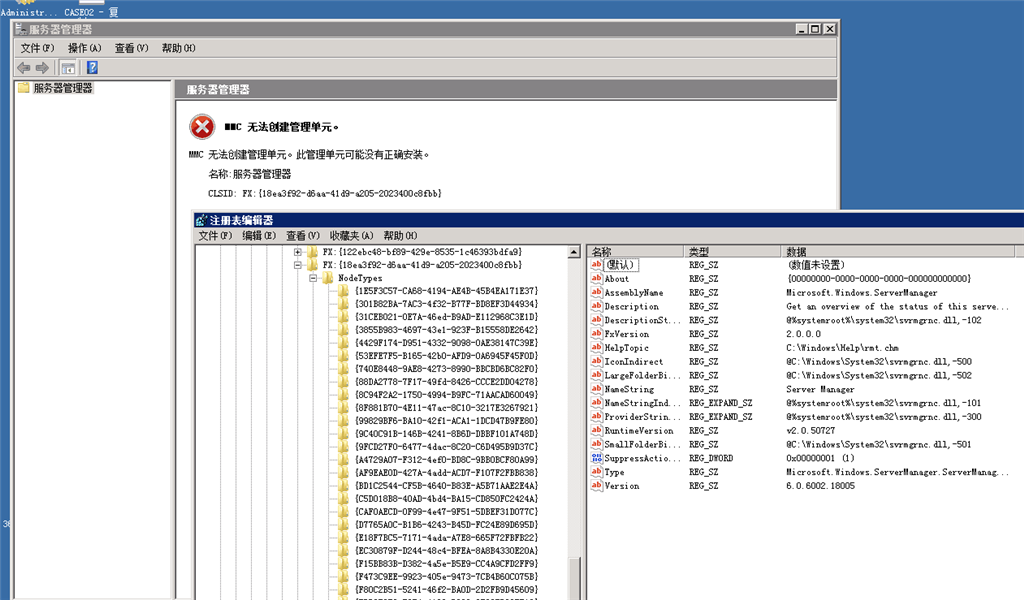Click folder icon of FX:{18ea3f92-d6aa...} key

pyautogui.click(x=312, y=264)
